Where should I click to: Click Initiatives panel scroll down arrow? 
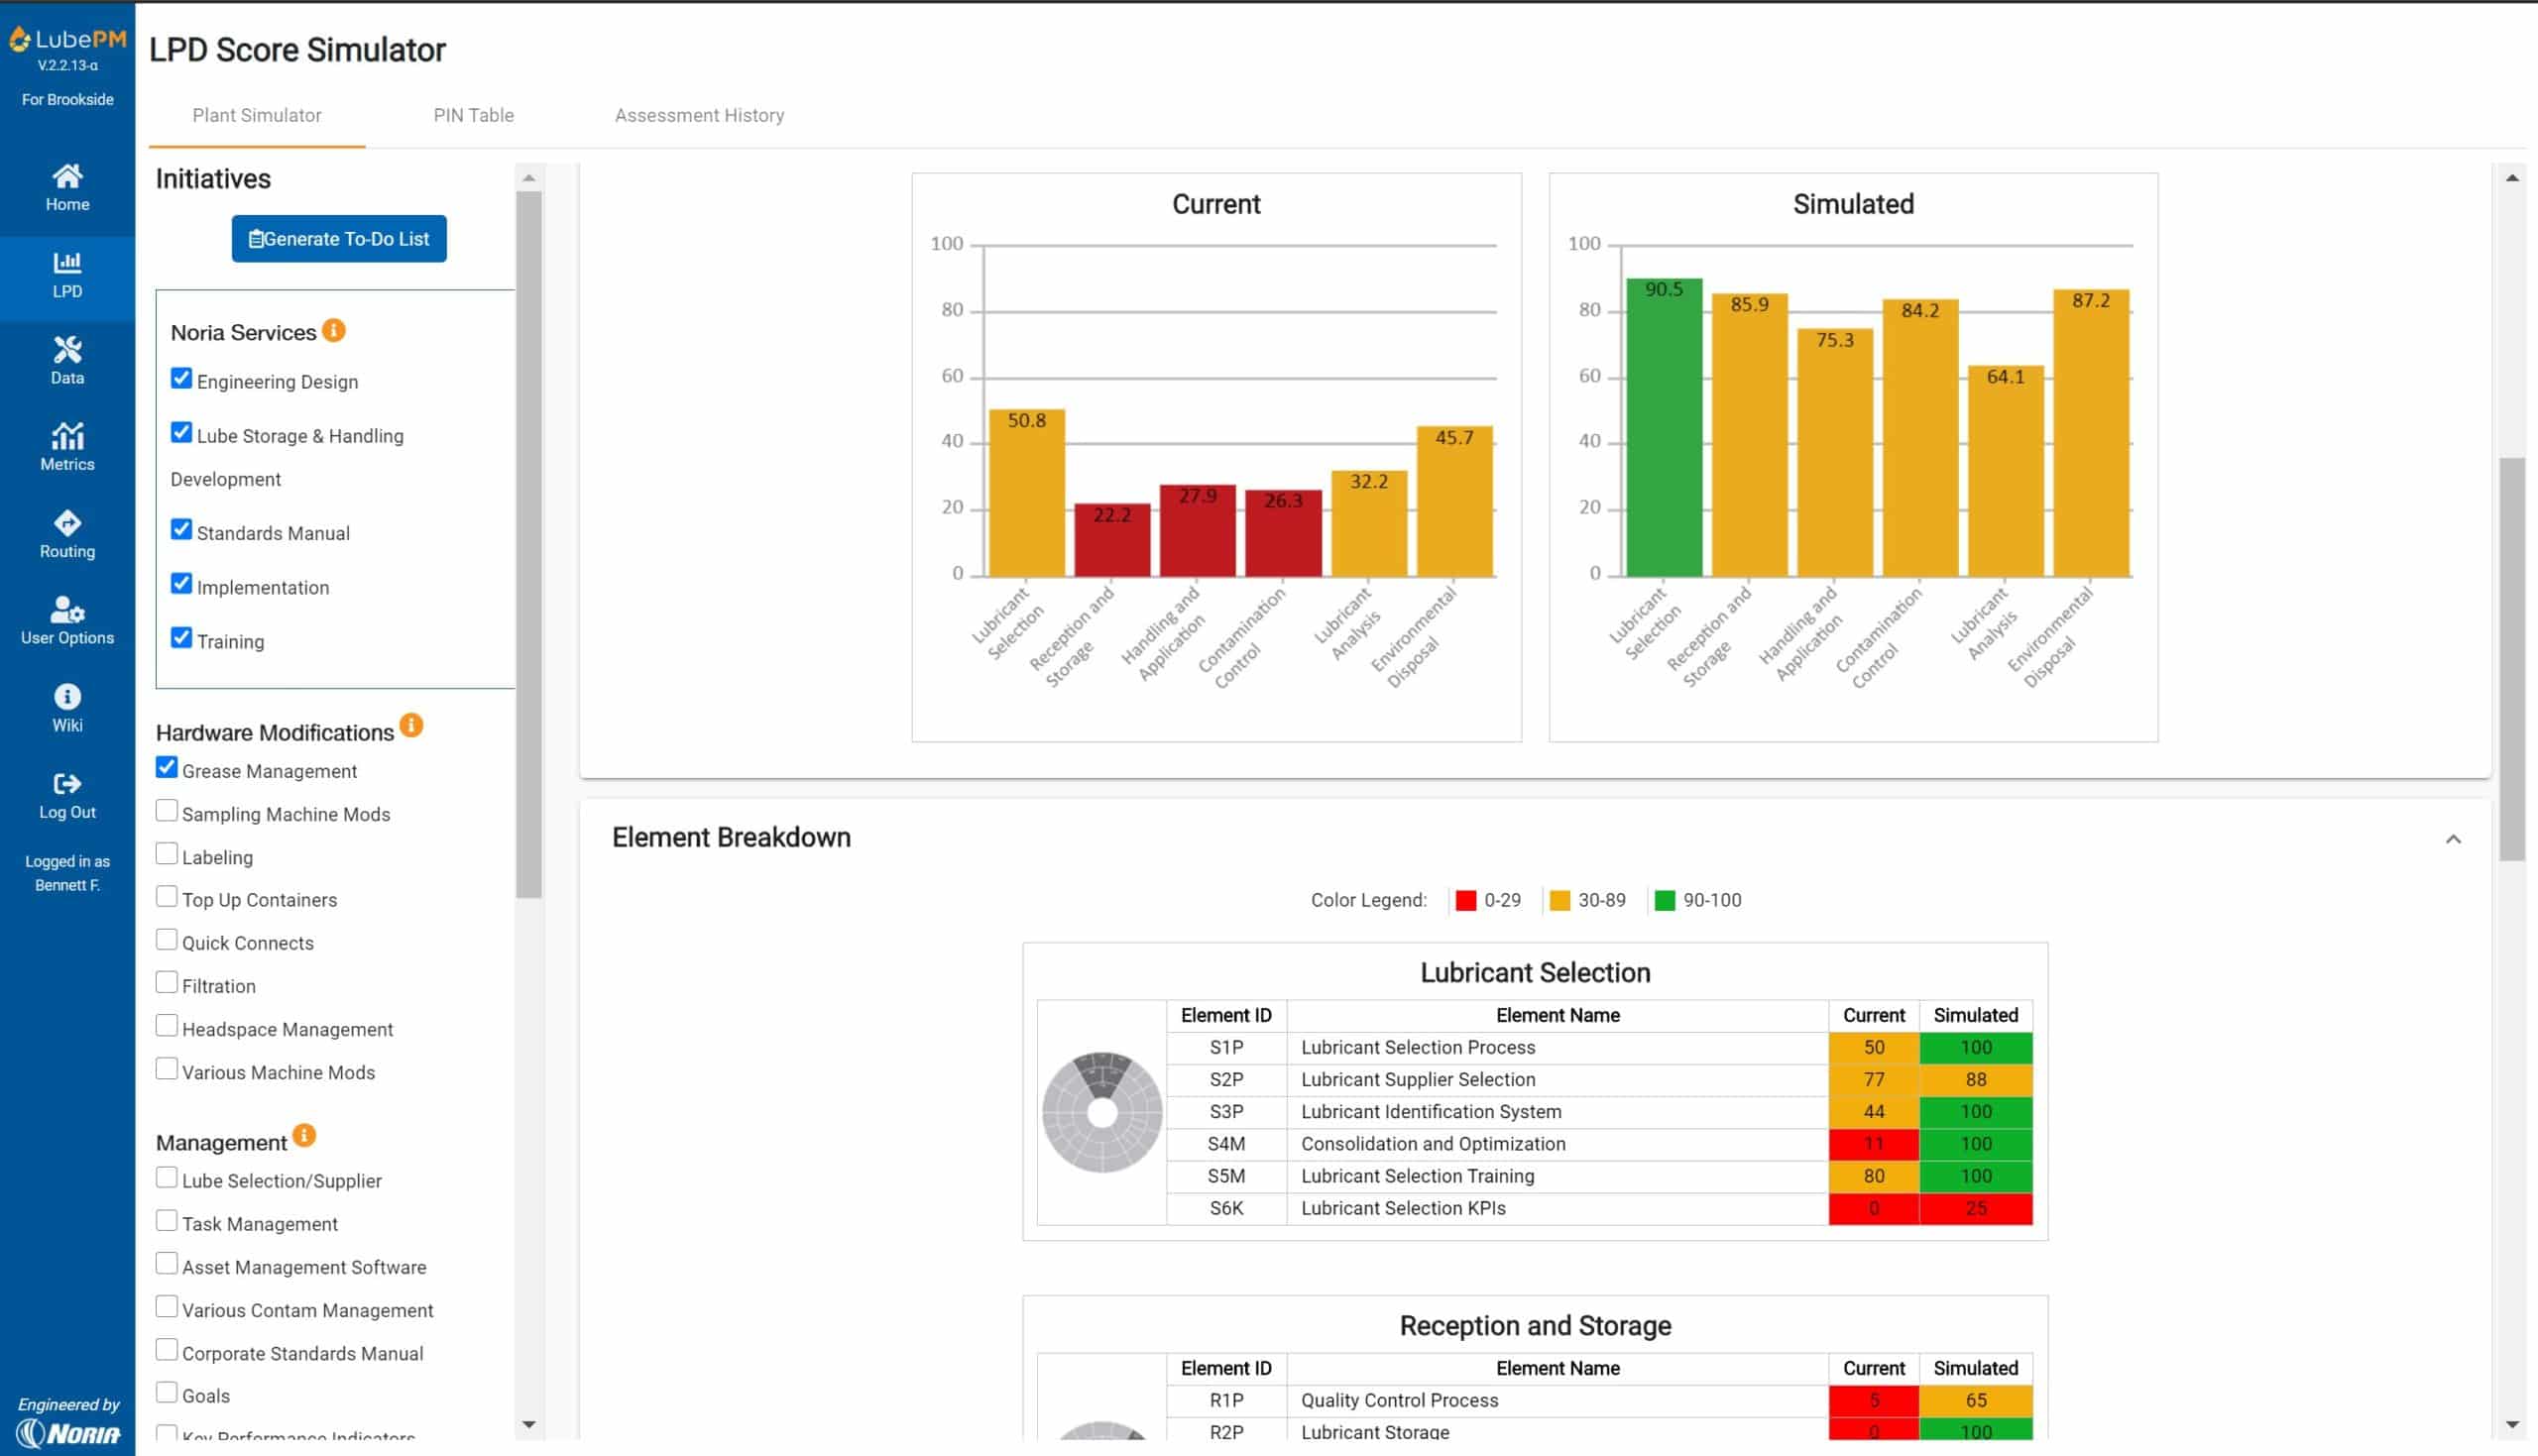point(529,1424)
